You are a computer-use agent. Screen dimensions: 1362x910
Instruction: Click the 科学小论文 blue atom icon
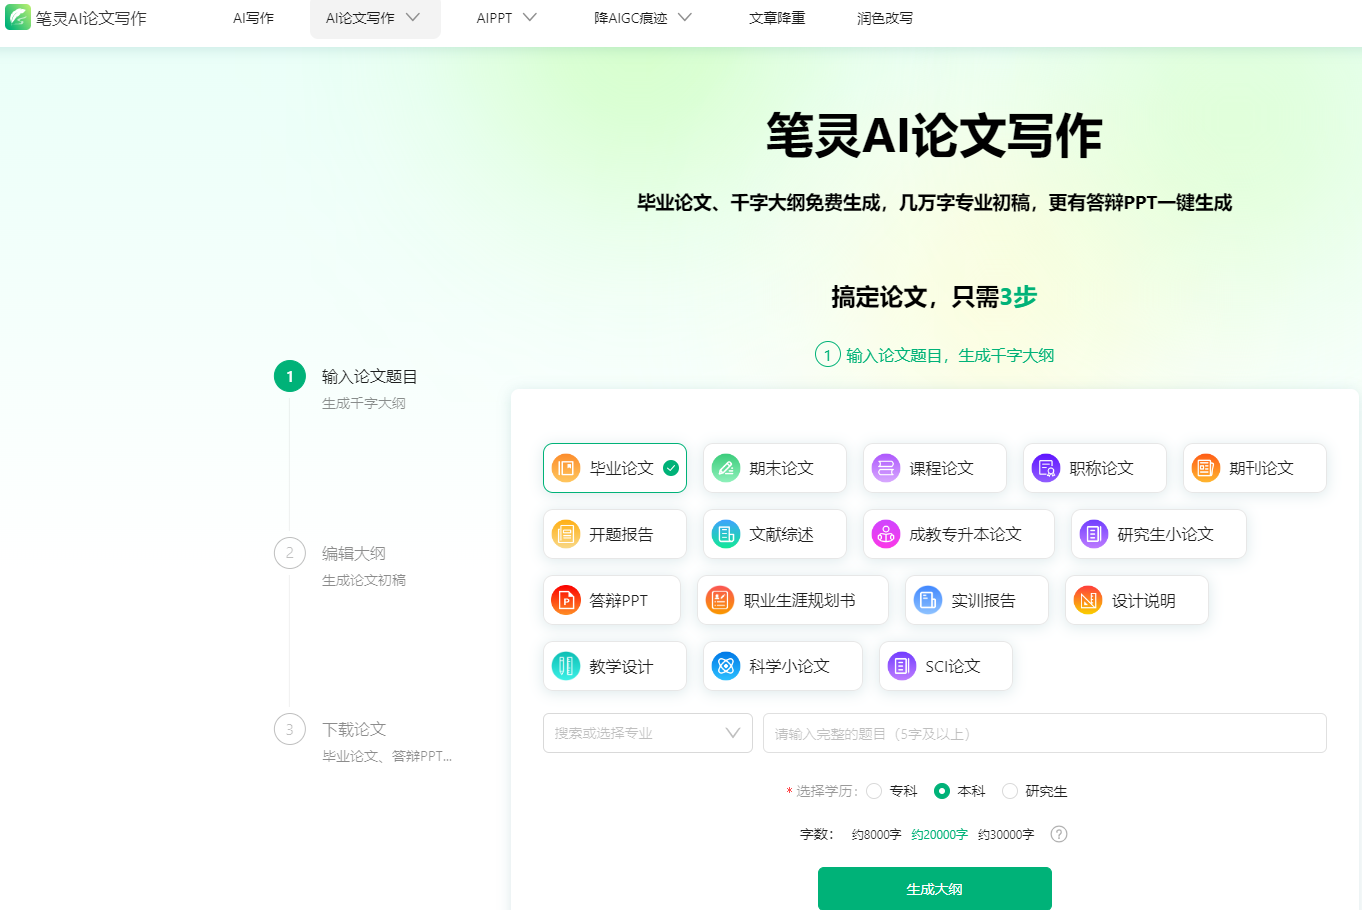tap(726, 666)
